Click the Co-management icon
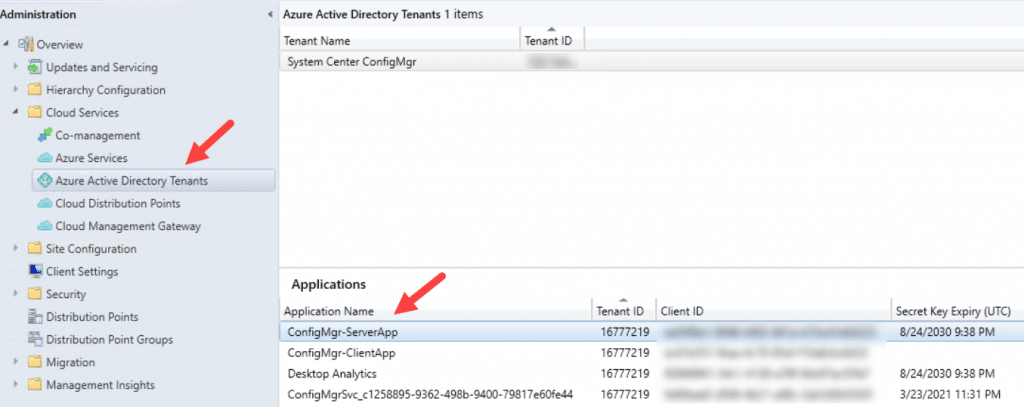 coord(45,135)
